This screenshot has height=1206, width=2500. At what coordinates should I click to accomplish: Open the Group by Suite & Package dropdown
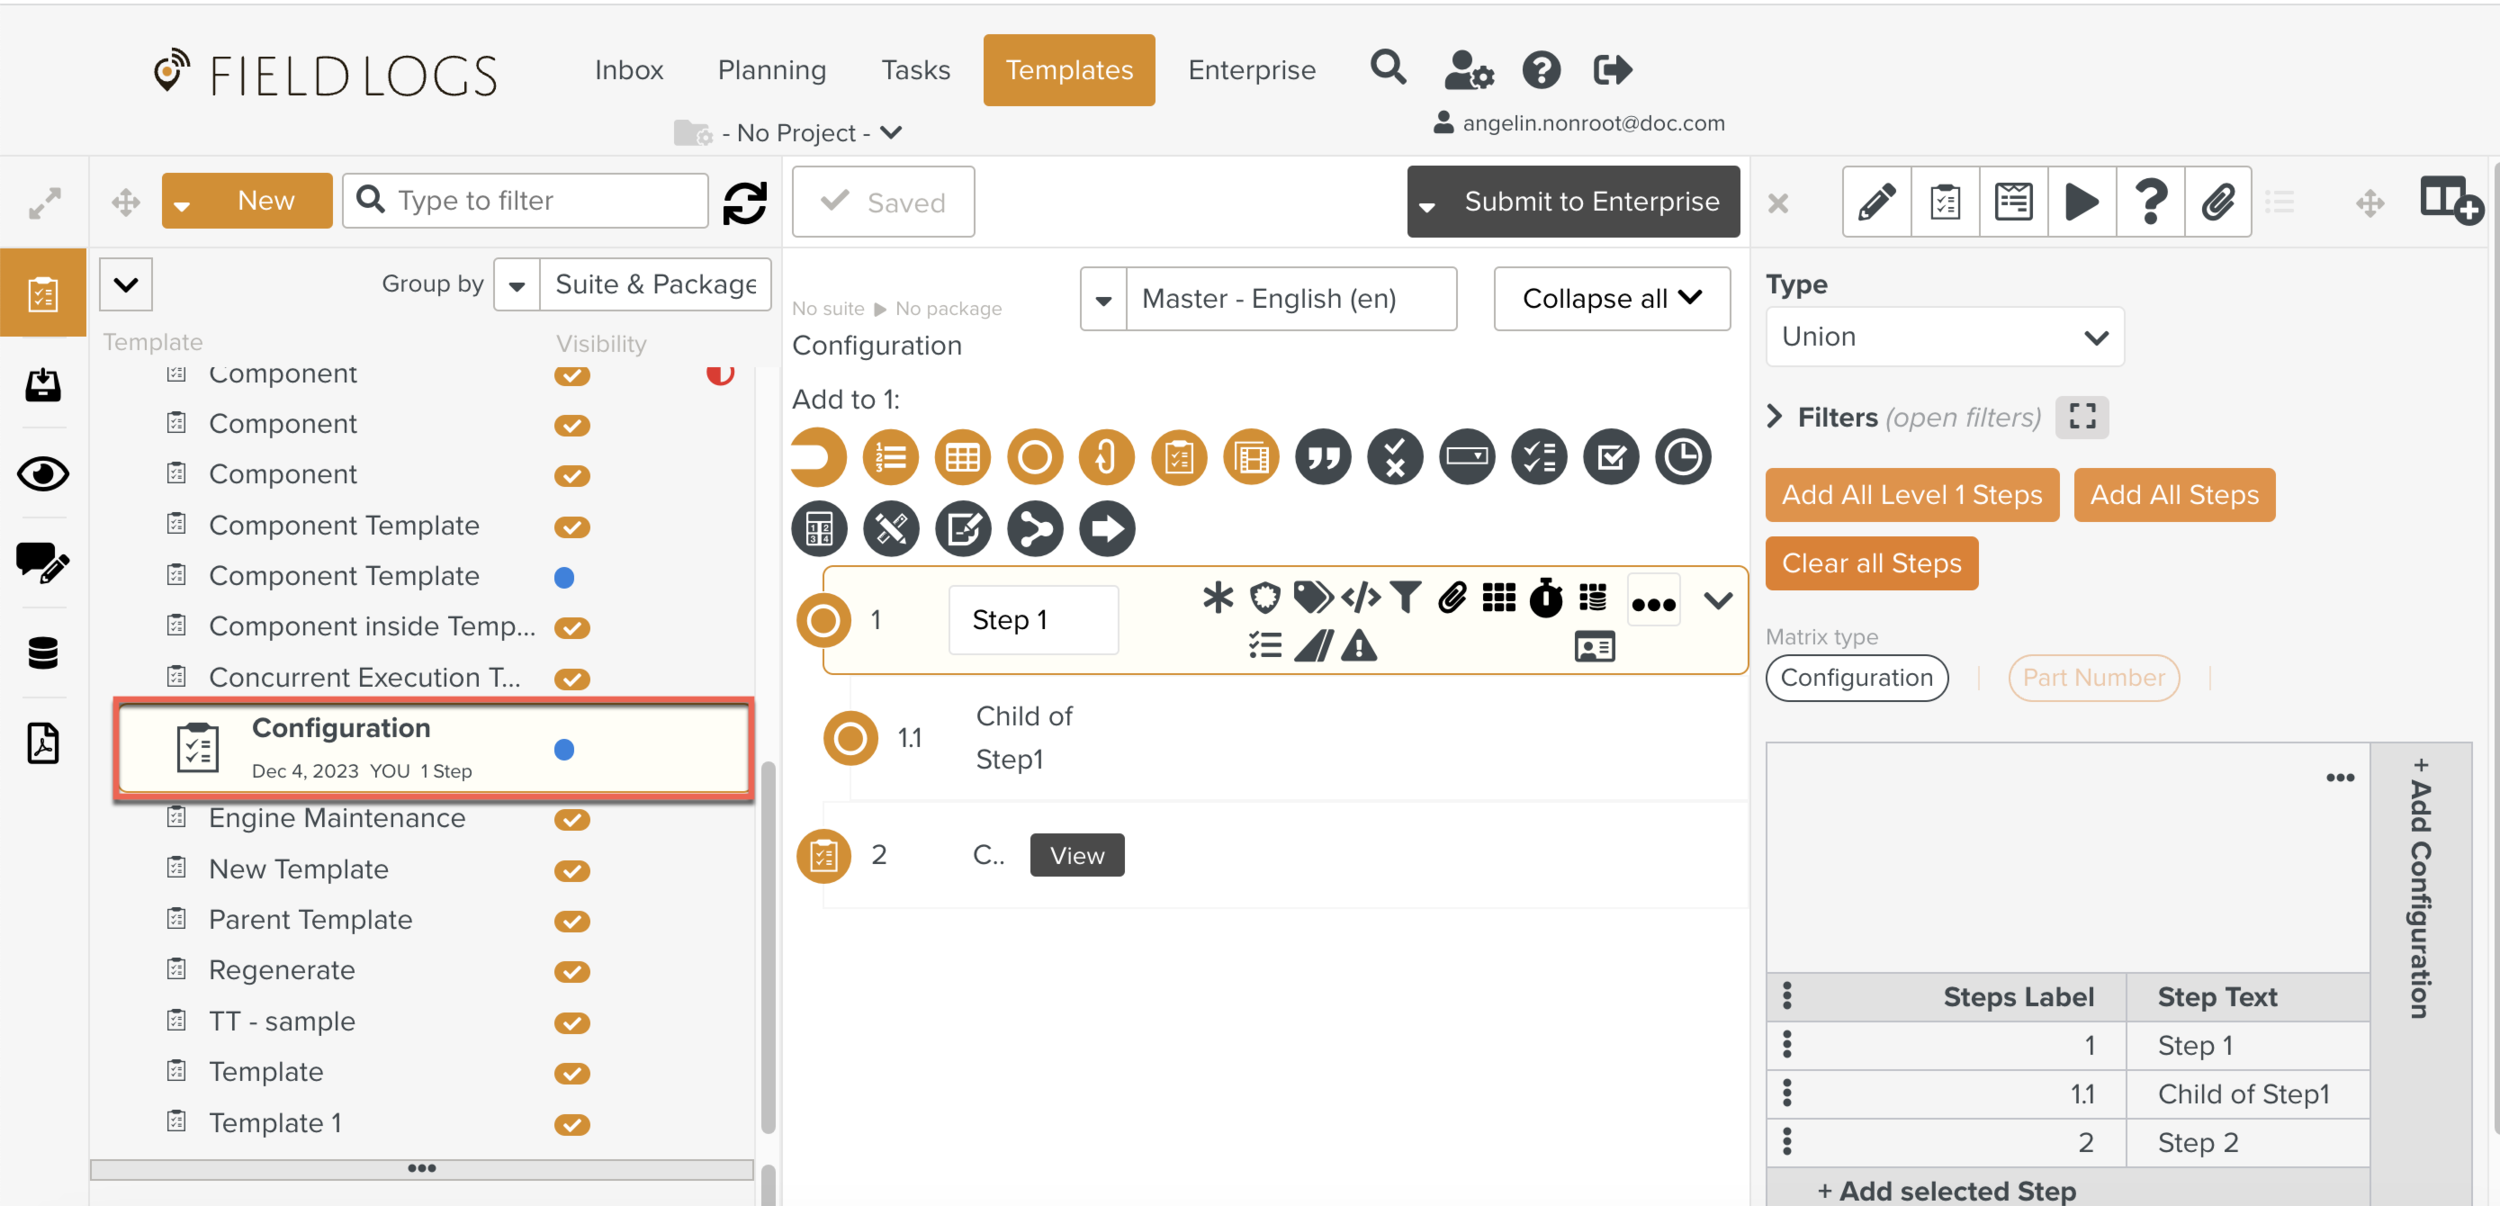click(632, 284)
